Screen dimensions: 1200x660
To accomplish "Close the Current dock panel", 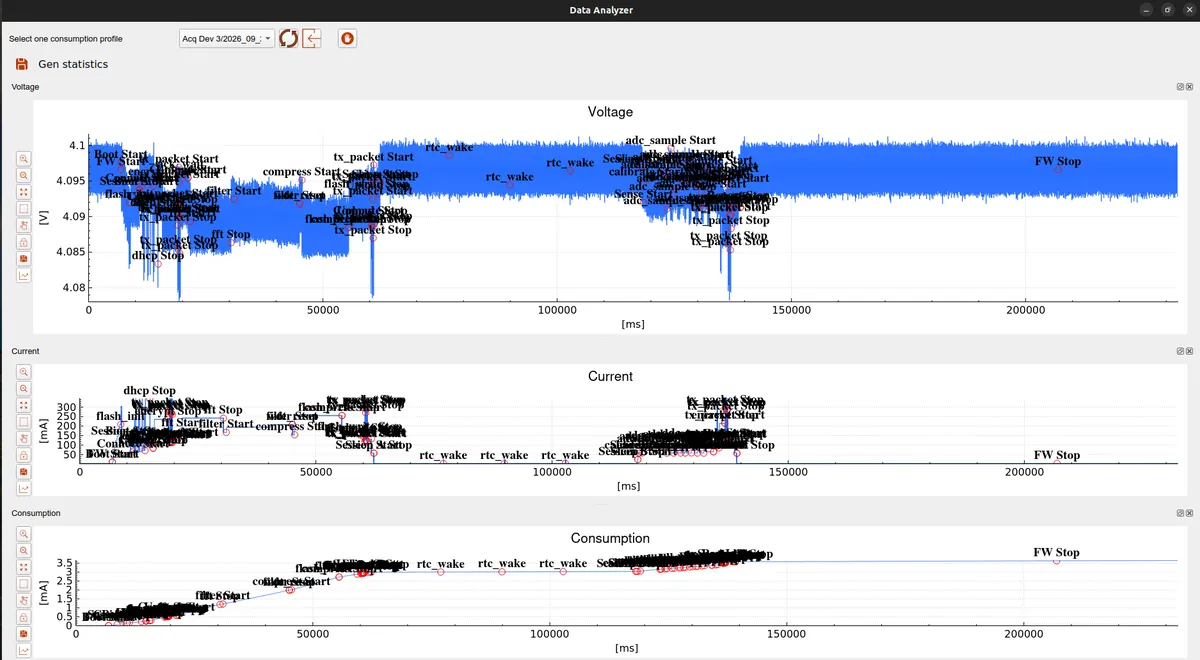I will (1189, 351).
